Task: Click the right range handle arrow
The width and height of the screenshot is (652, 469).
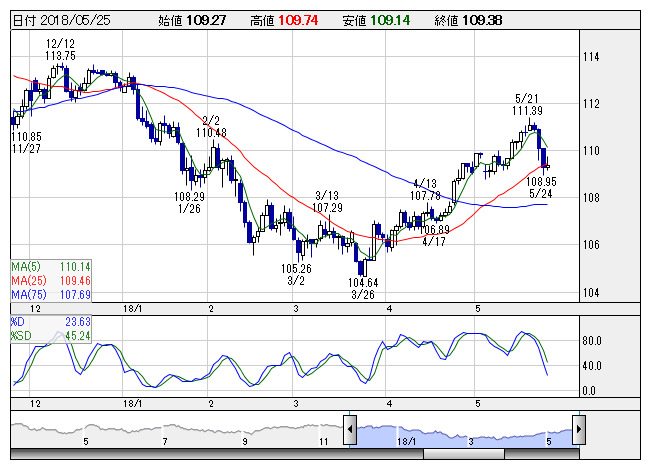Action: coord(579,429)
